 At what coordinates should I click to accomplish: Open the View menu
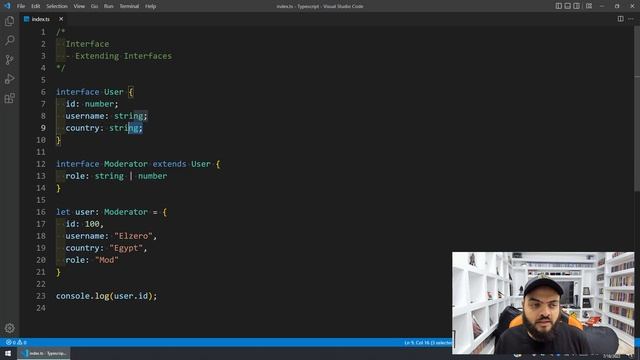point(79,6)
